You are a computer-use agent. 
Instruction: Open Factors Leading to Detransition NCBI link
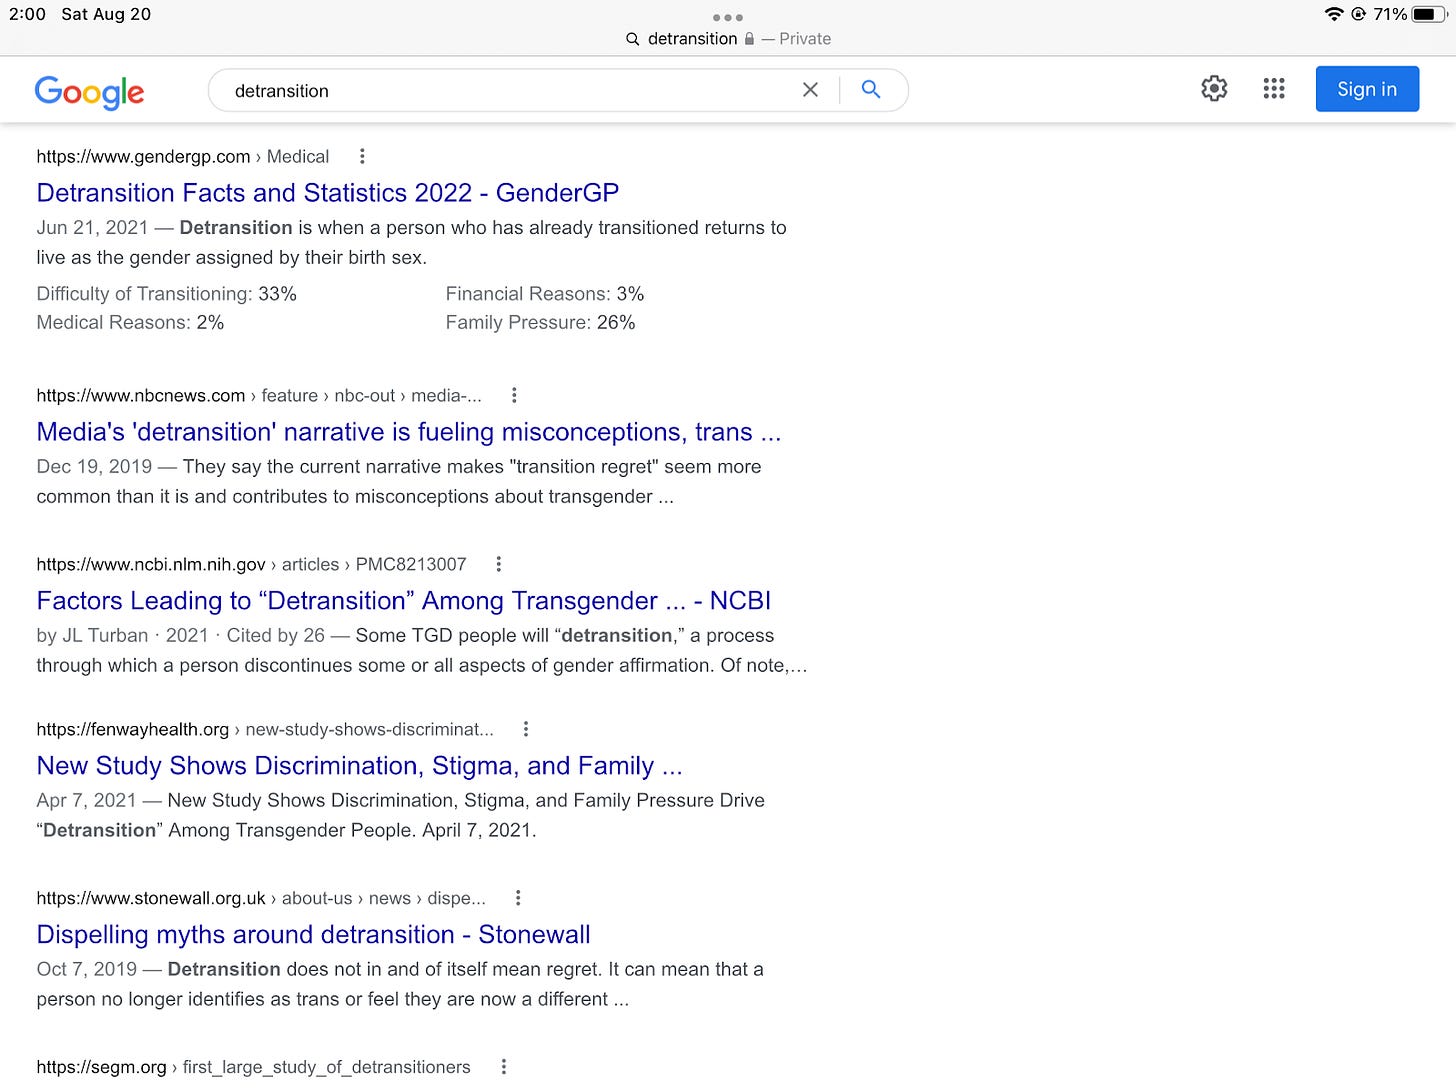click(x=404, y=600)
